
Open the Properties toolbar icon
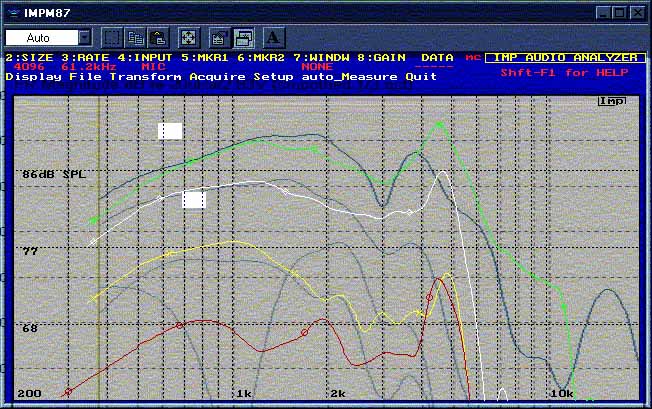tap(219, 38)
